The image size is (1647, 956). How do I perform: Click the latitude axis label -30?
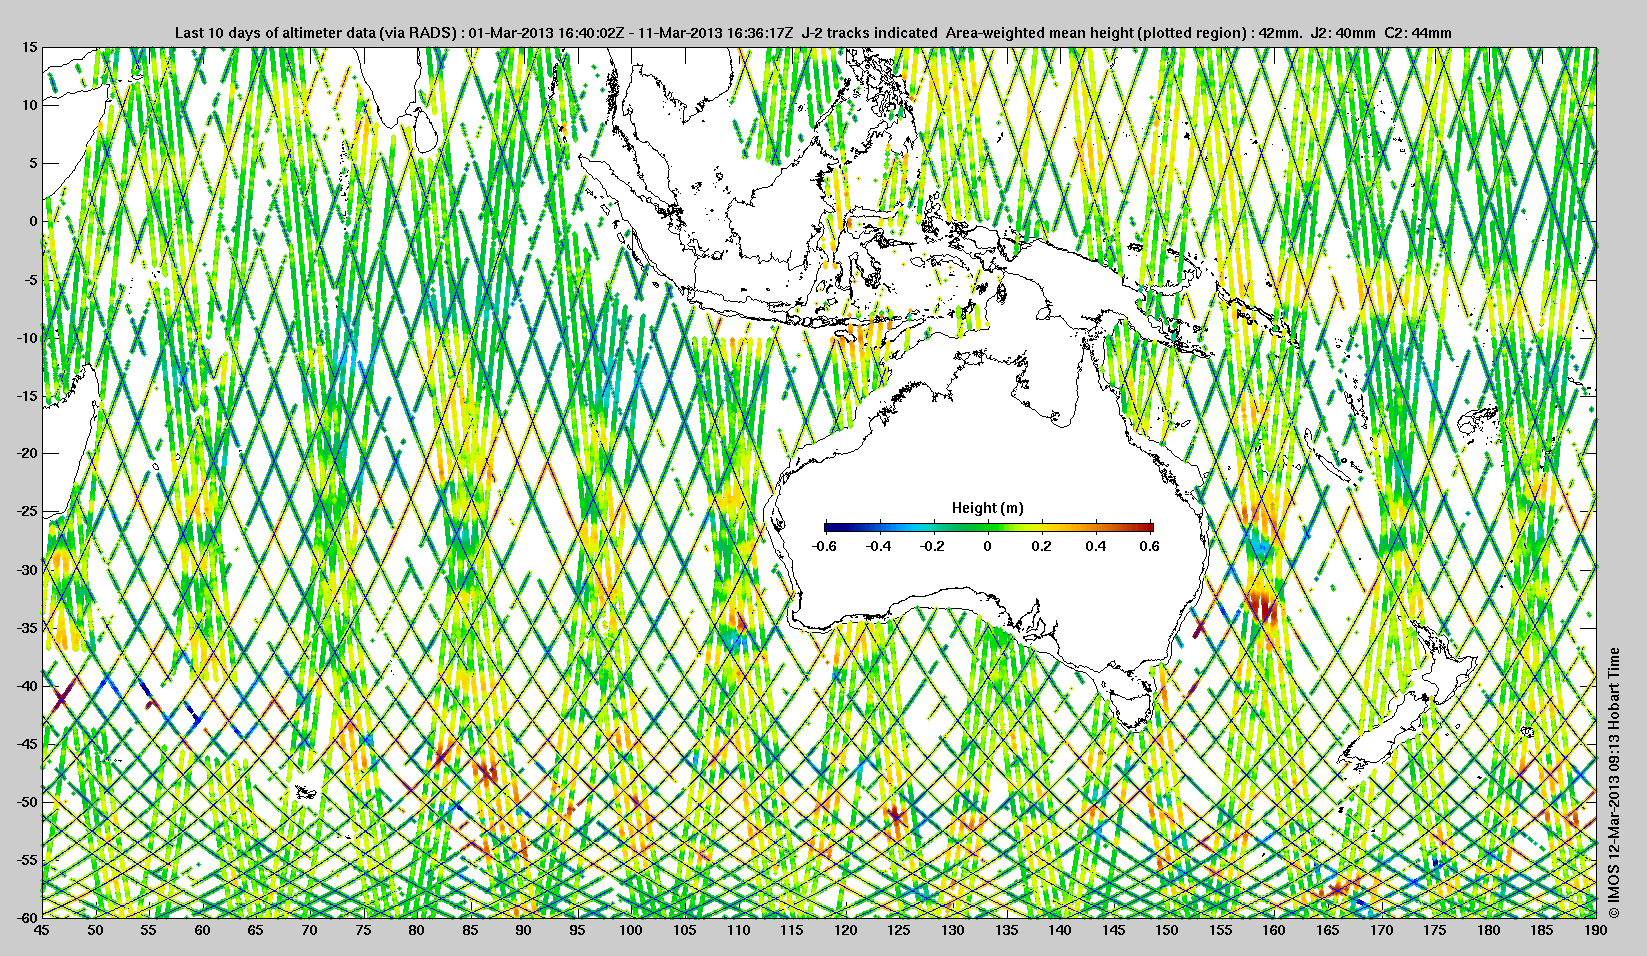(x=27, y=570)
